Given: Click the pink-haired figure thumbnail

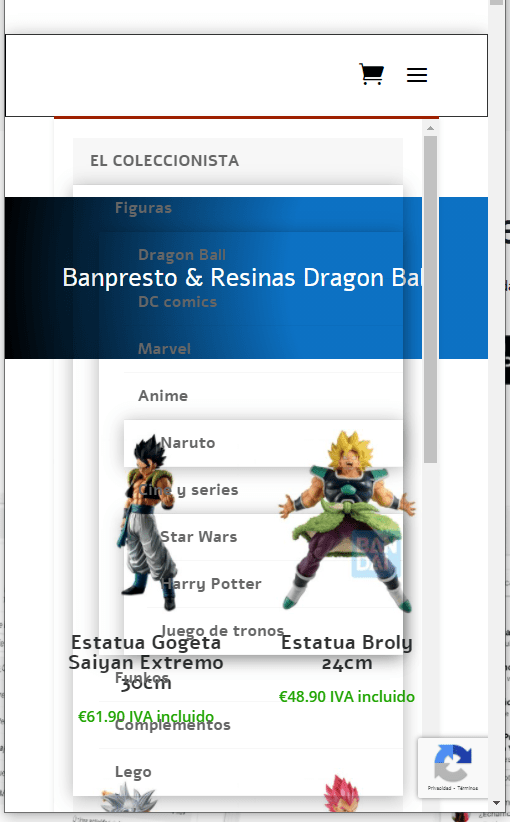Looking at the screenshot, I should point(342,793).
